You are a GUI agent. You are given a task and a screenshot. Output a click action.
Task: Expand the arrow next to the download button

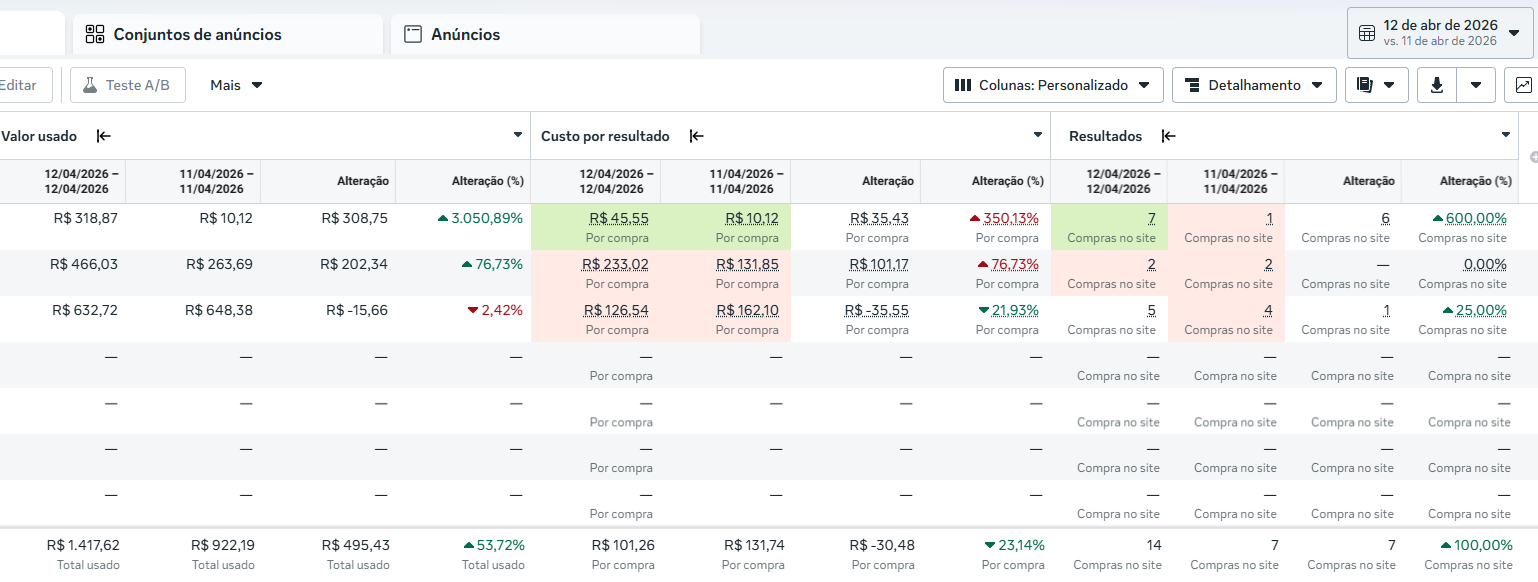1476,85
